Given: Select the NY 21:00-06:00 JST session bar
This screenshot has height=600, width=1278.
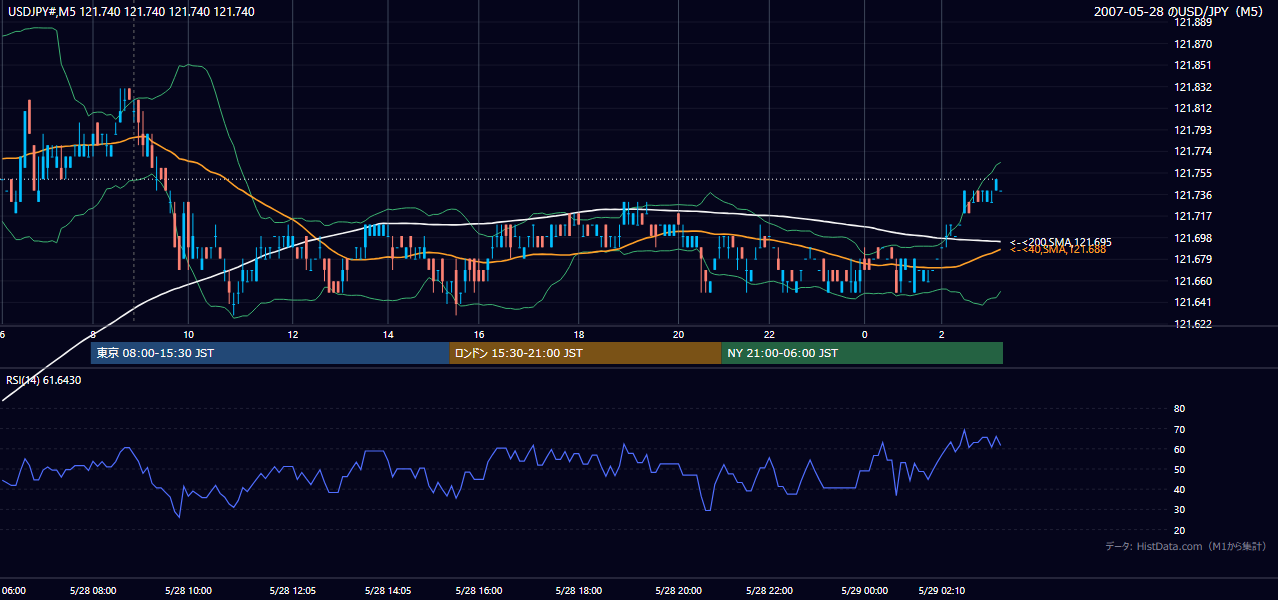Looking at the screenshot, I should click(x=862, y=353).
